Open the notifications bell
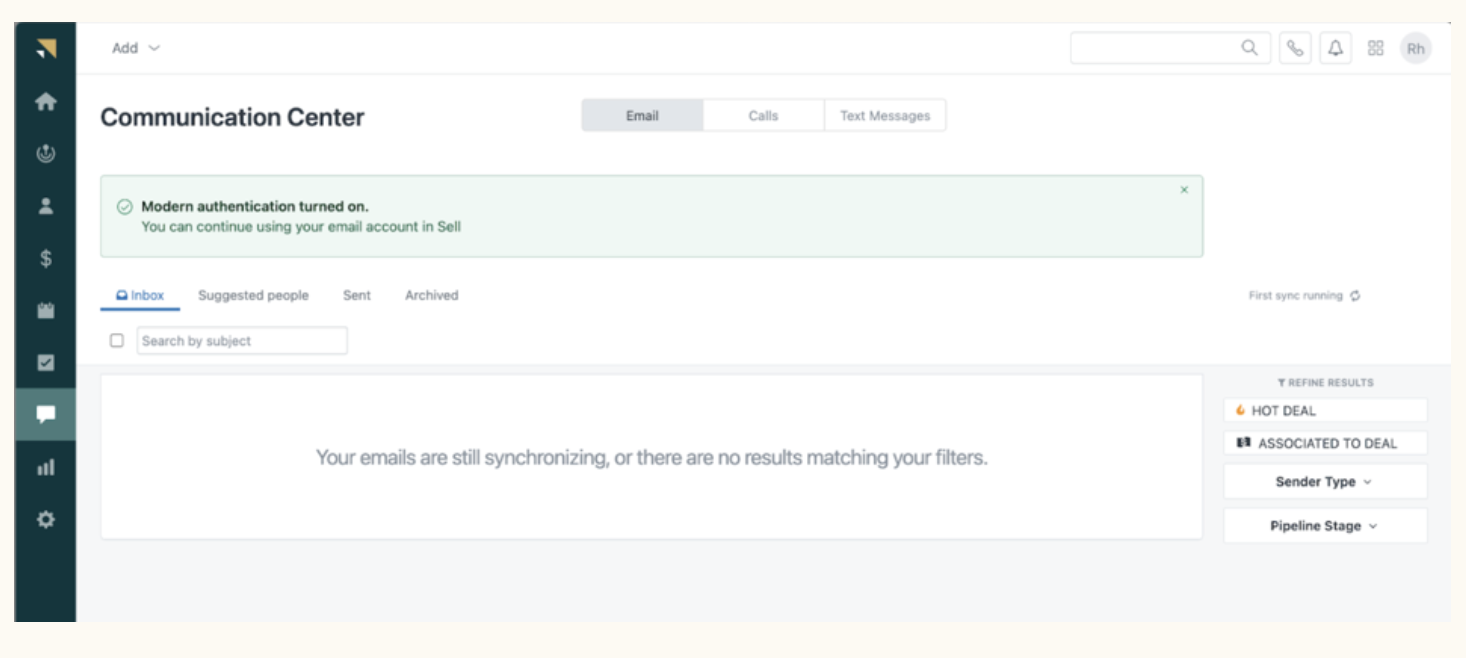 click(1335, 48)
